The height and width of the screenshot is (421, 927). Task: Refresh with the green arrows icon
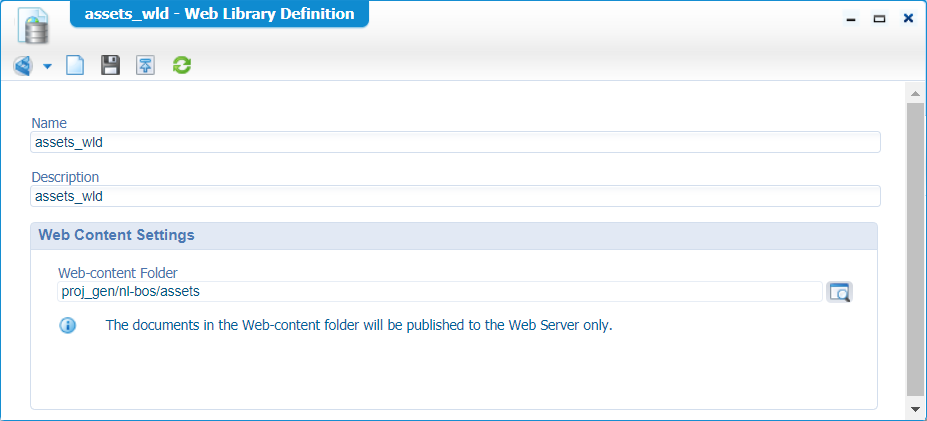pyautogui.click(x=181, y=66)
